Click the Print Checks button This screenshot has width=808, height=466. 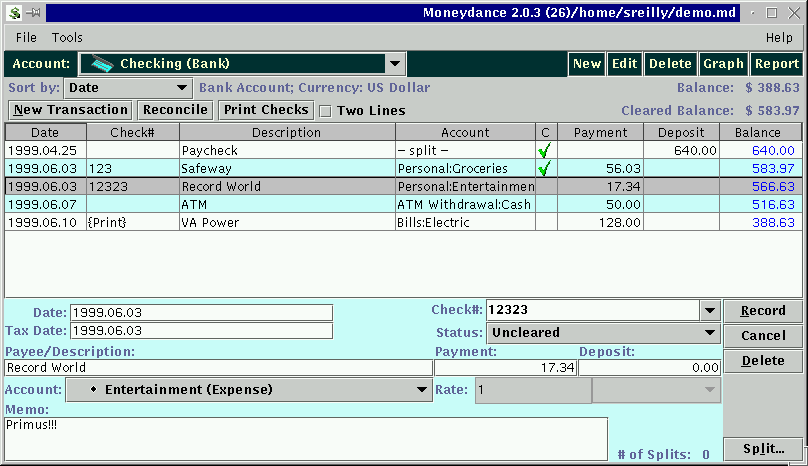(x=266, y=110)
